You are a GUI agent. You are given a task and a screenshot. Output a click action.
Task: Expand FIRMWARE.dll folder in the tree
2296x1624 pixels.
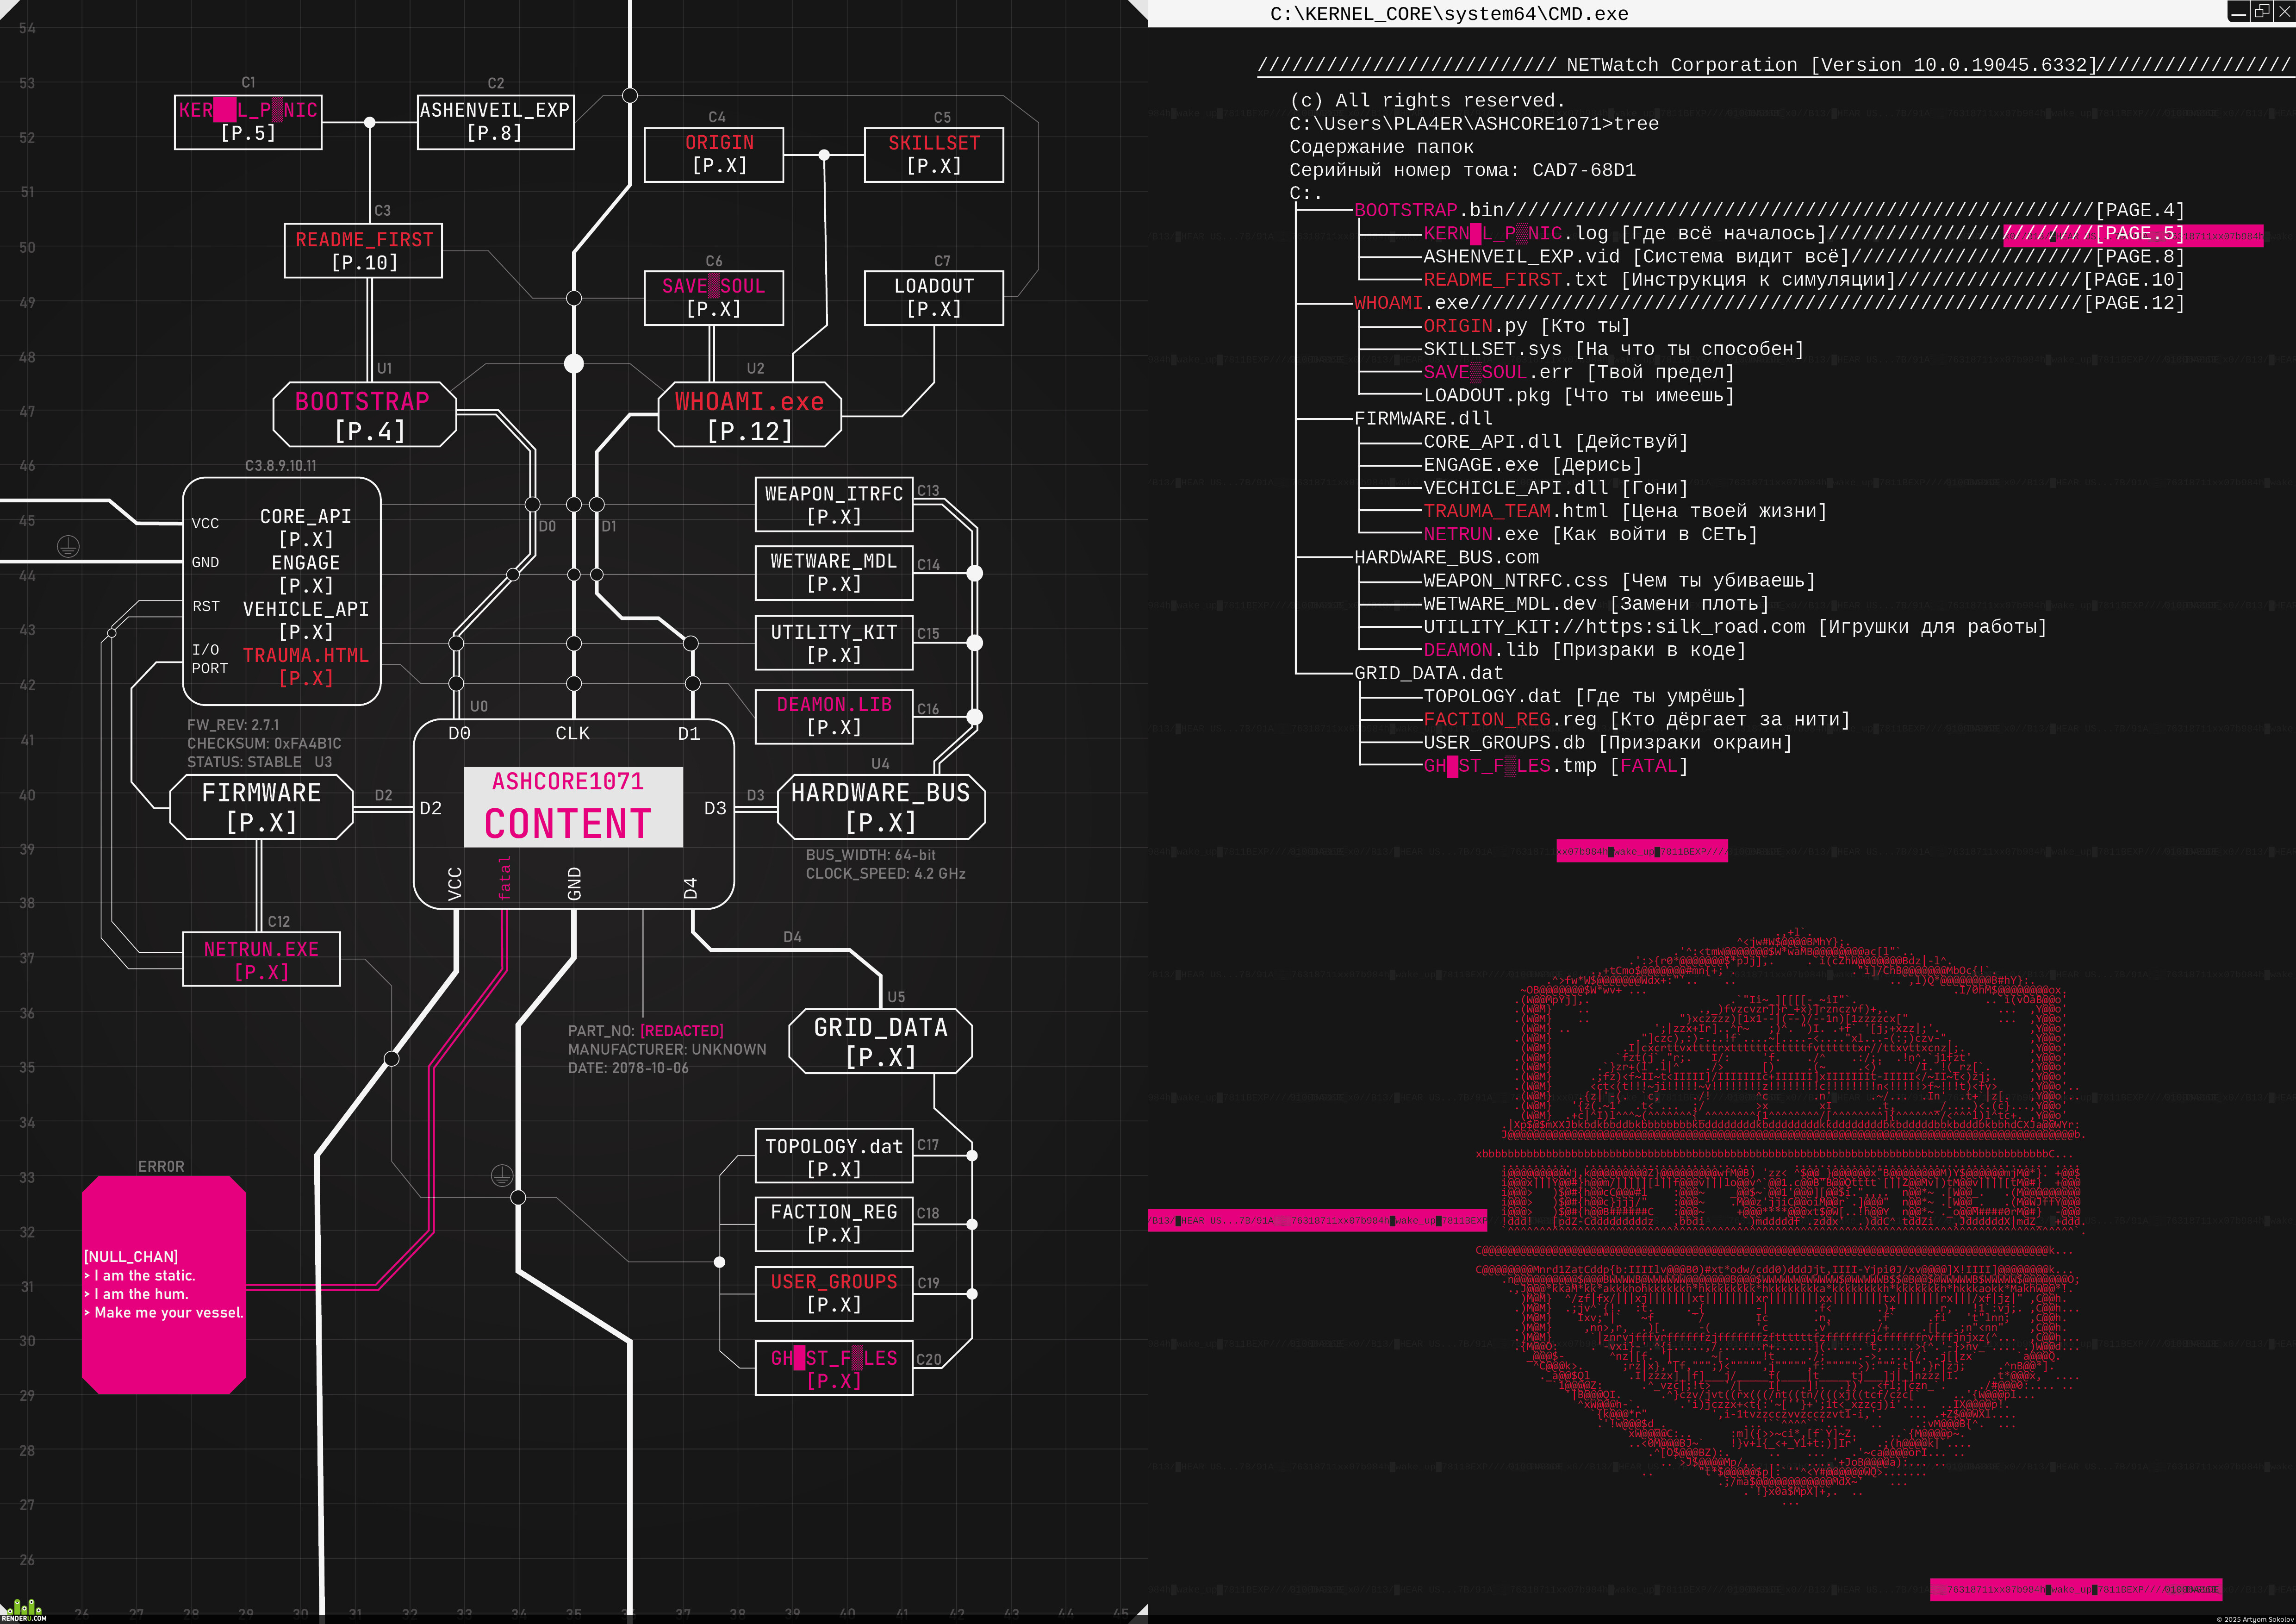tap(1422, 419)
